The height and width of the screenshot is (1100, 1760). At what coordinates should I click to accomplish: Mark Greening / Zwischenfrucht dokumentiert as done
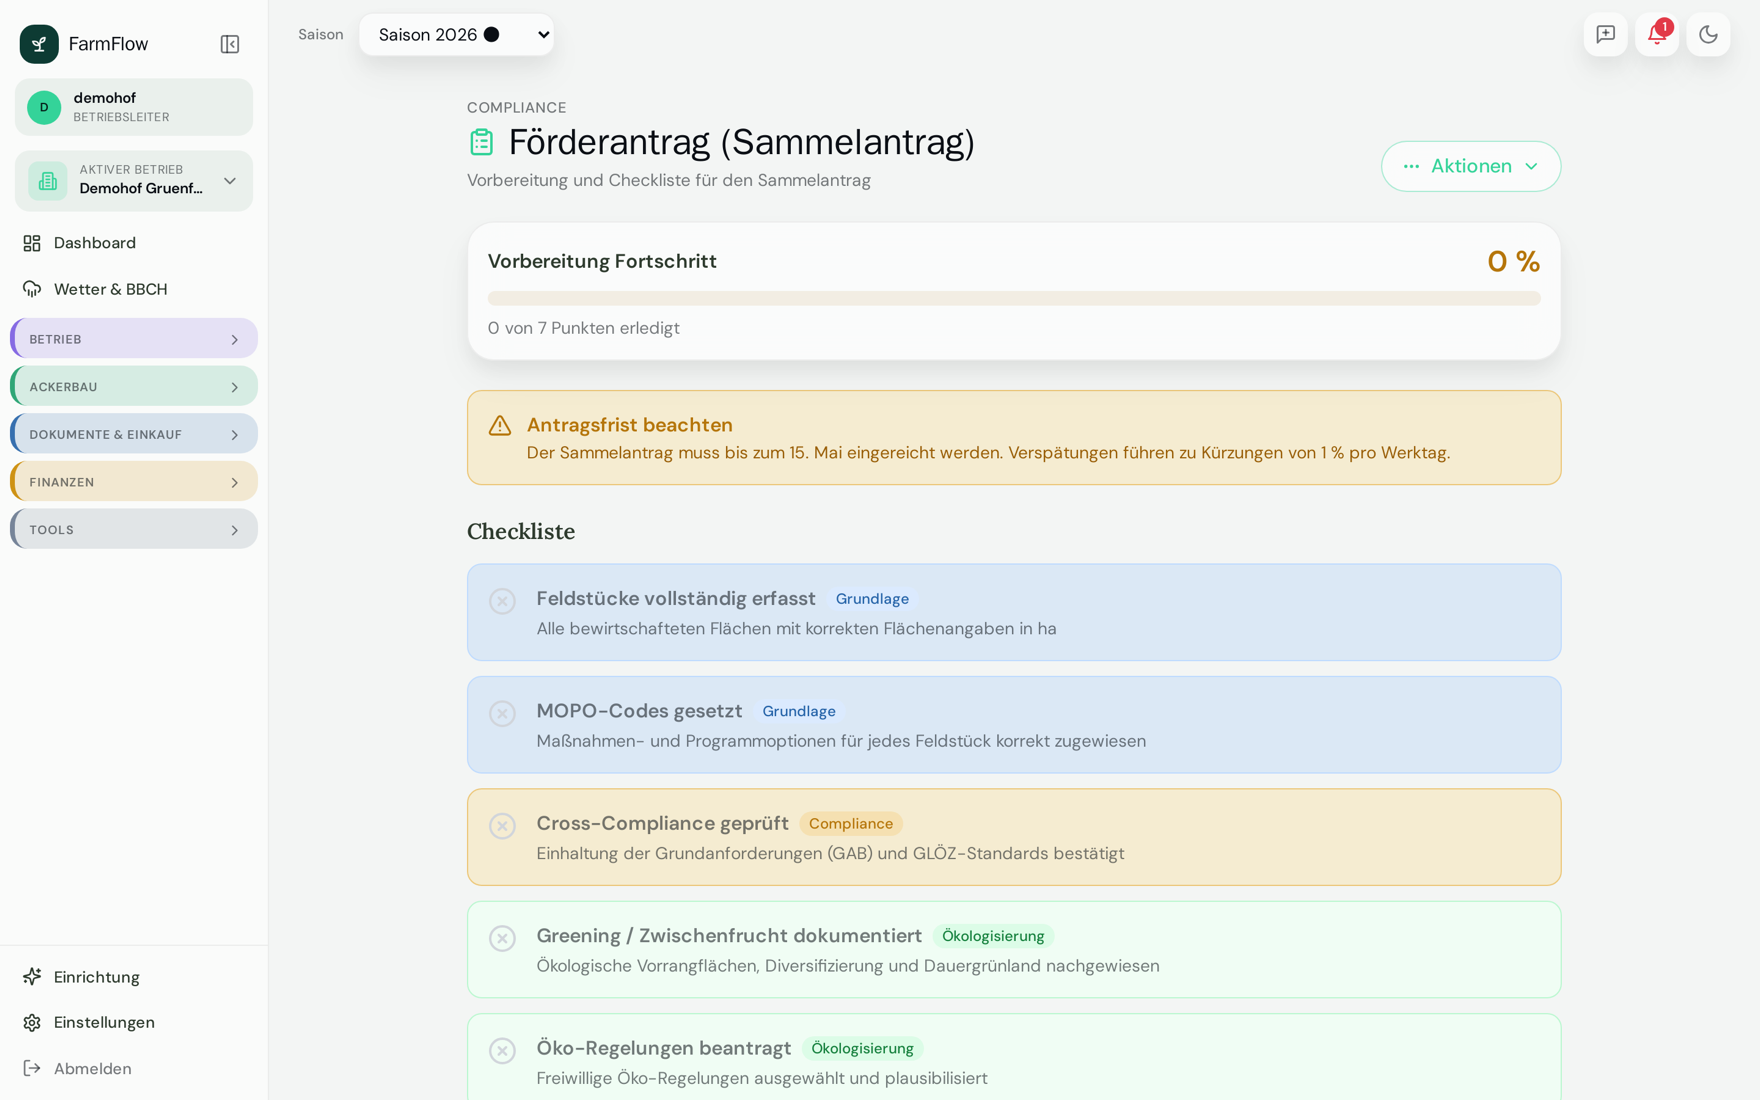coord(502,938)
